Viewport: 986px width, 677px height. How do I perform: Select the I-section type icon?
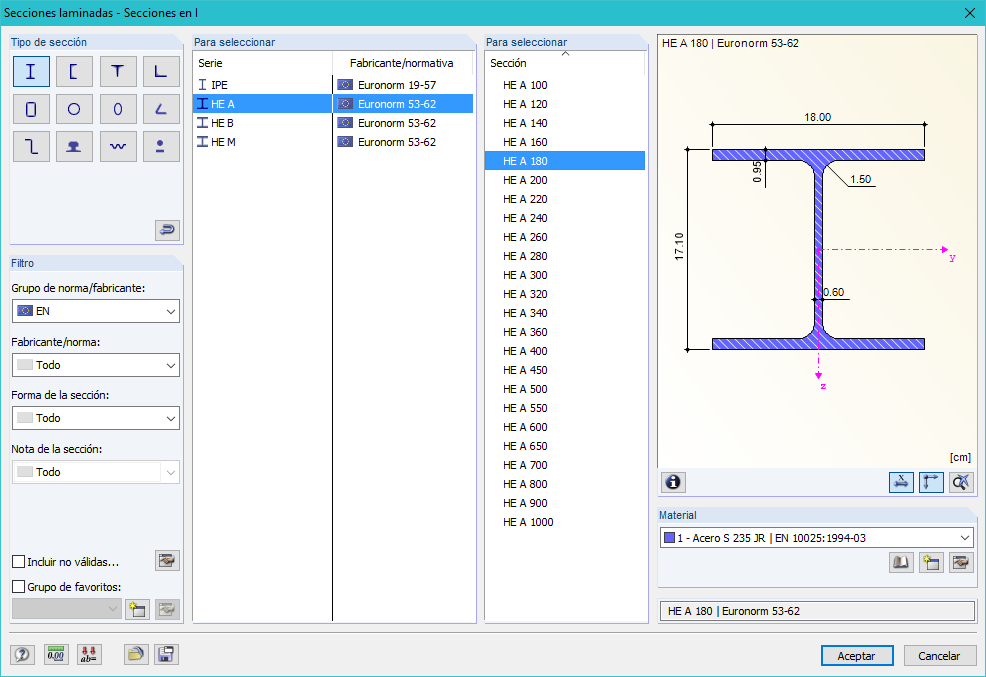(31, 72)
